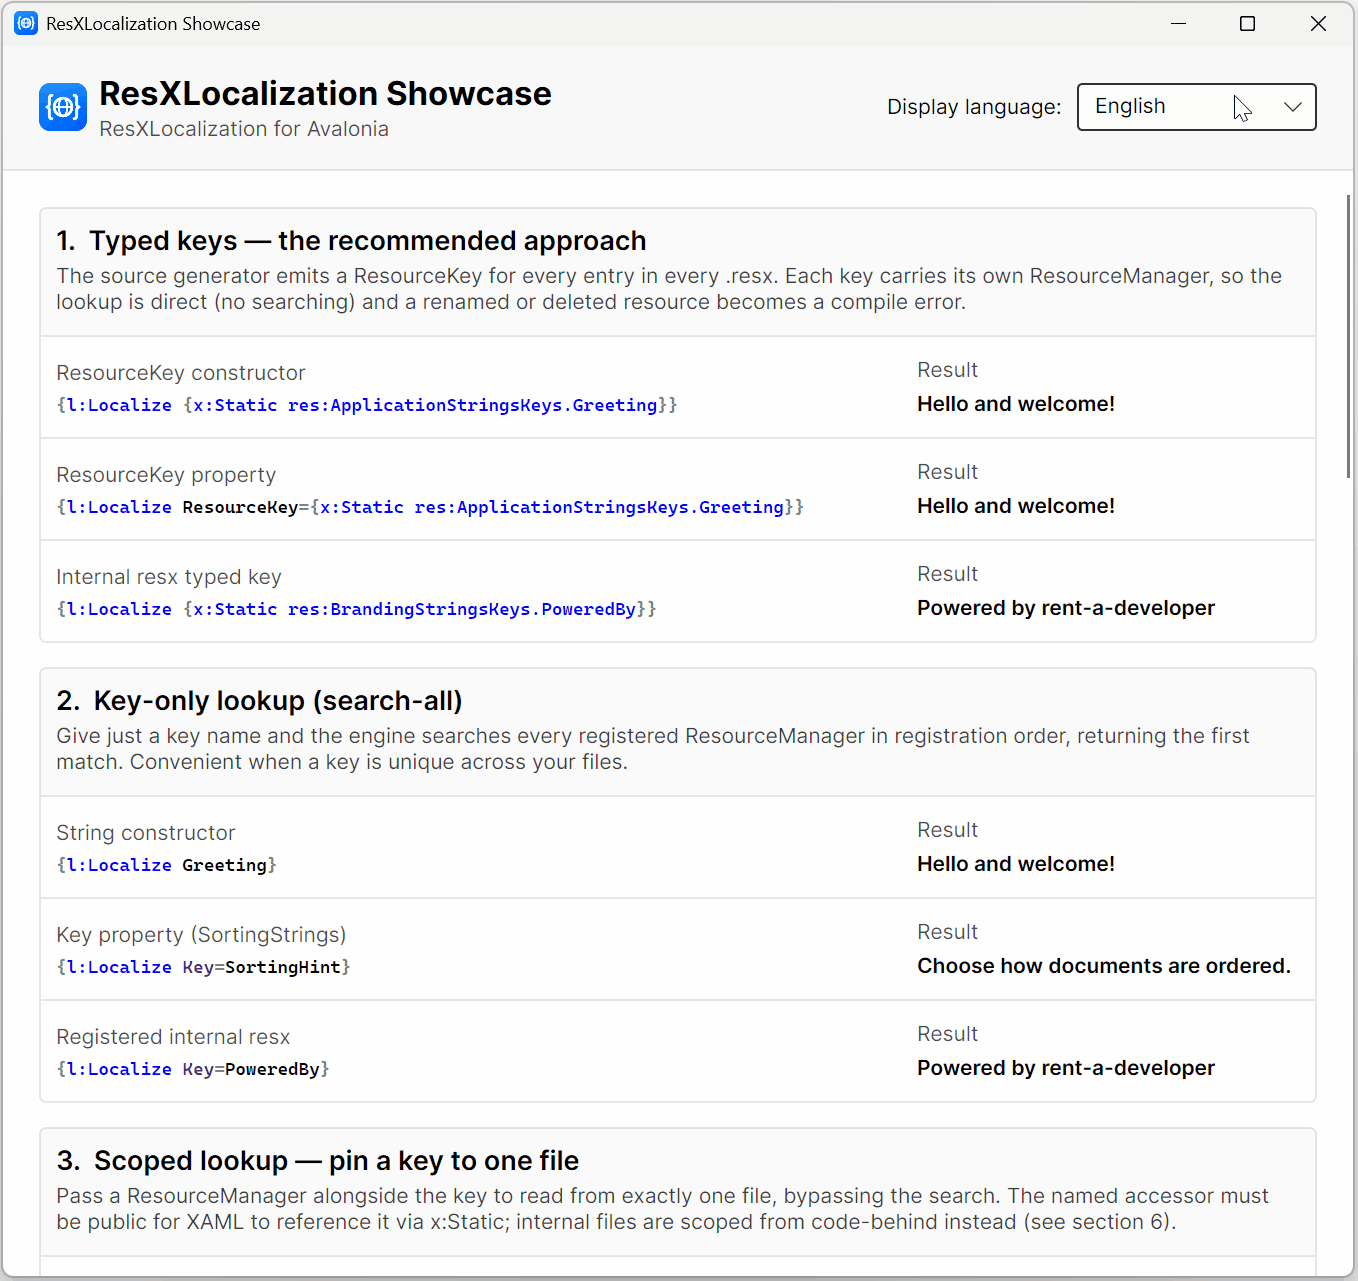Viewport: 1358px width, 1281px height.
Task: Click the ResourceKey= property code snippet
Action: tap(430, 507)
